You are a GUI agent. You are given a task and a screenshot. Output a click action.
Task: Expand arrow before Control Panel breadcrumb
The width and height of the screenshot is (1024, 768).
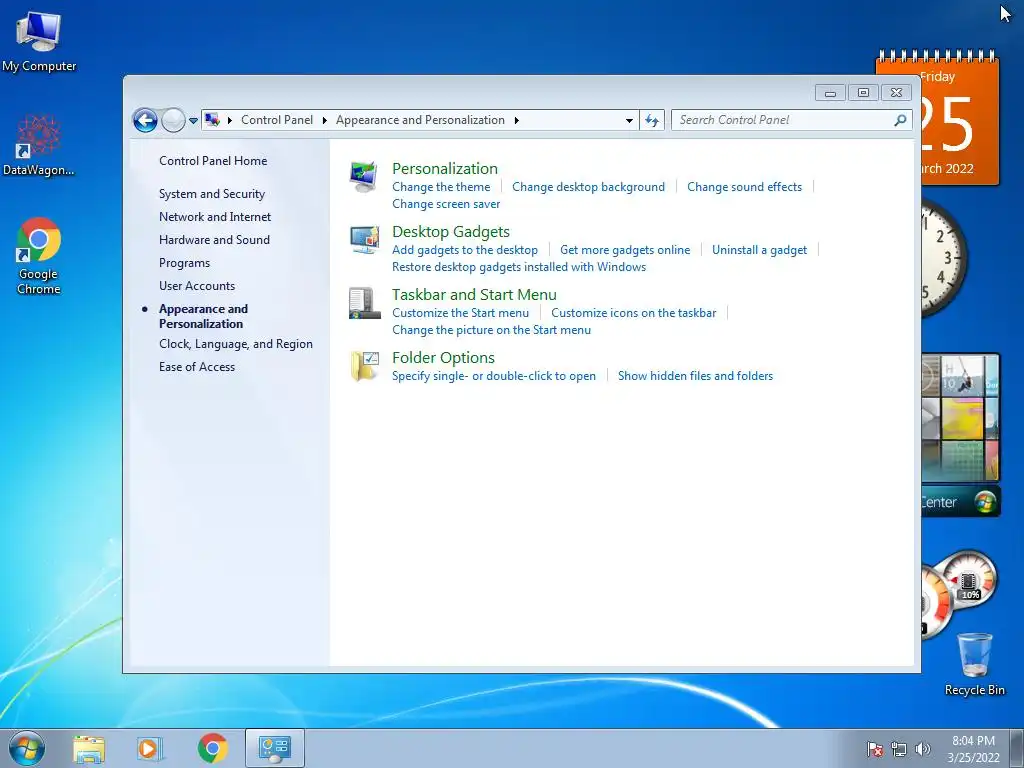pyautogui.click(x=230, y=120)
